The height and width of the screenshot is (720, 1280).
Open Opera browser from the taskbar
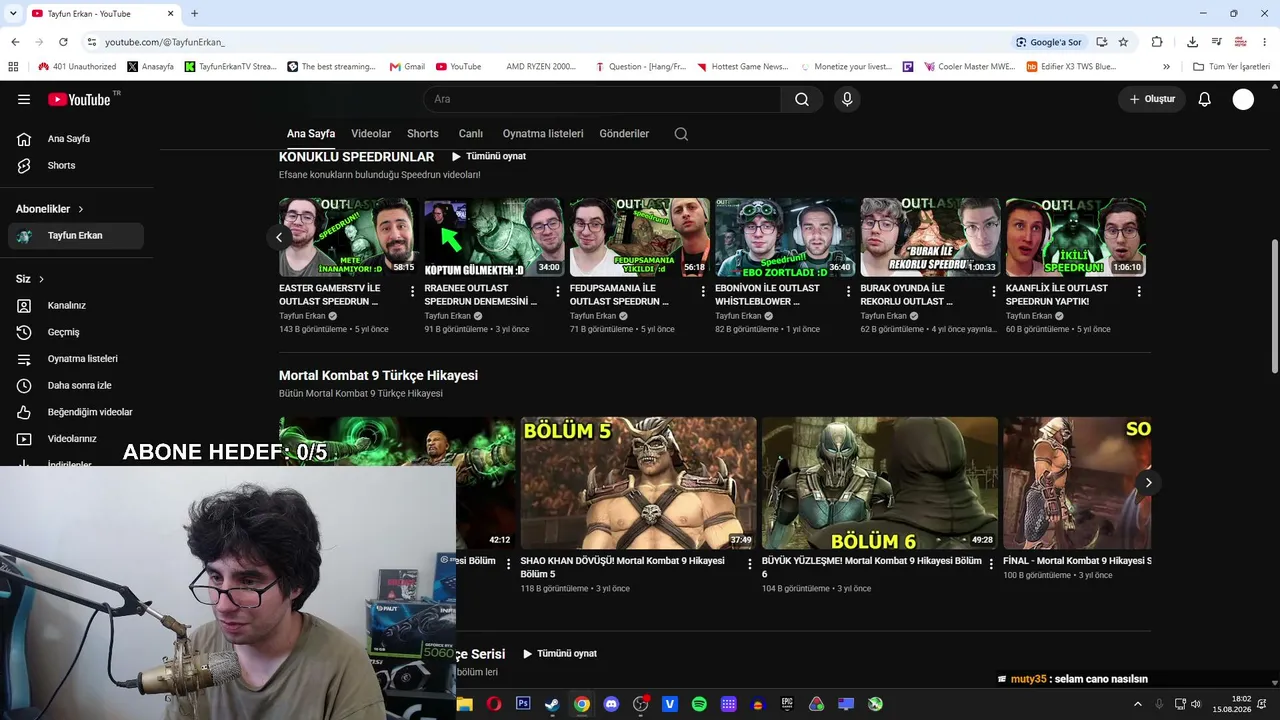pyautogui.click(x=493, y=704)
